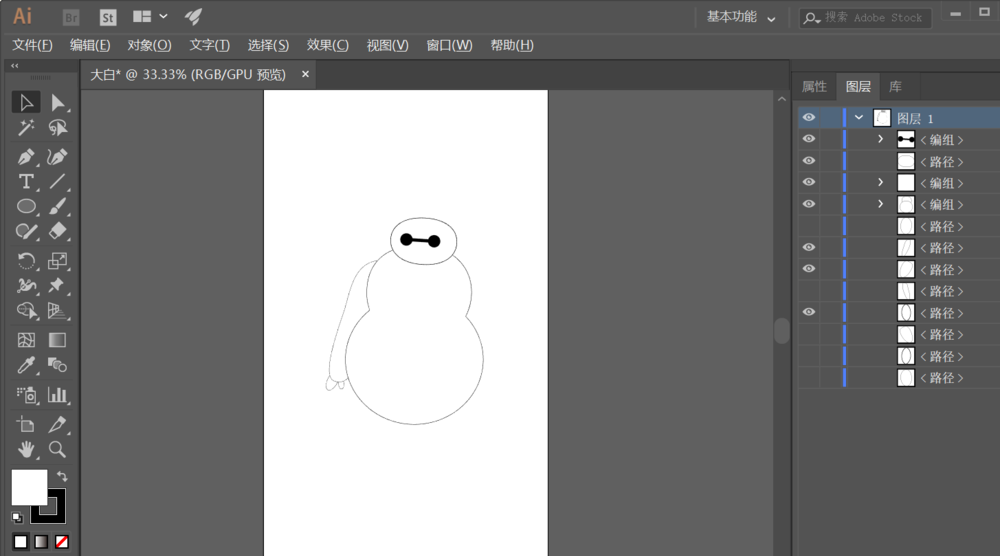Open Adobe Stock via St icon
This screenshot has width=1000, height=556.
(x=108, y=17)
